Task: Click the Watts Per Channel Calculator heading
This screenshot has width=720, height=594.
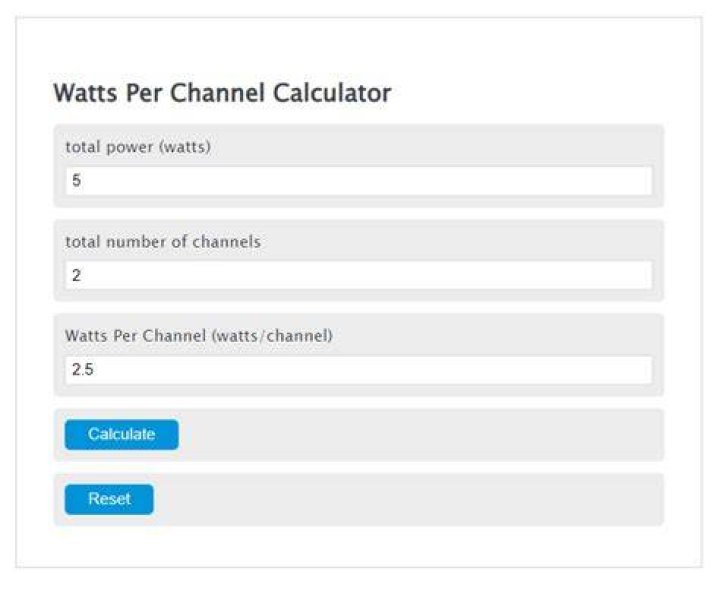Action: click(x=222, y=93)
